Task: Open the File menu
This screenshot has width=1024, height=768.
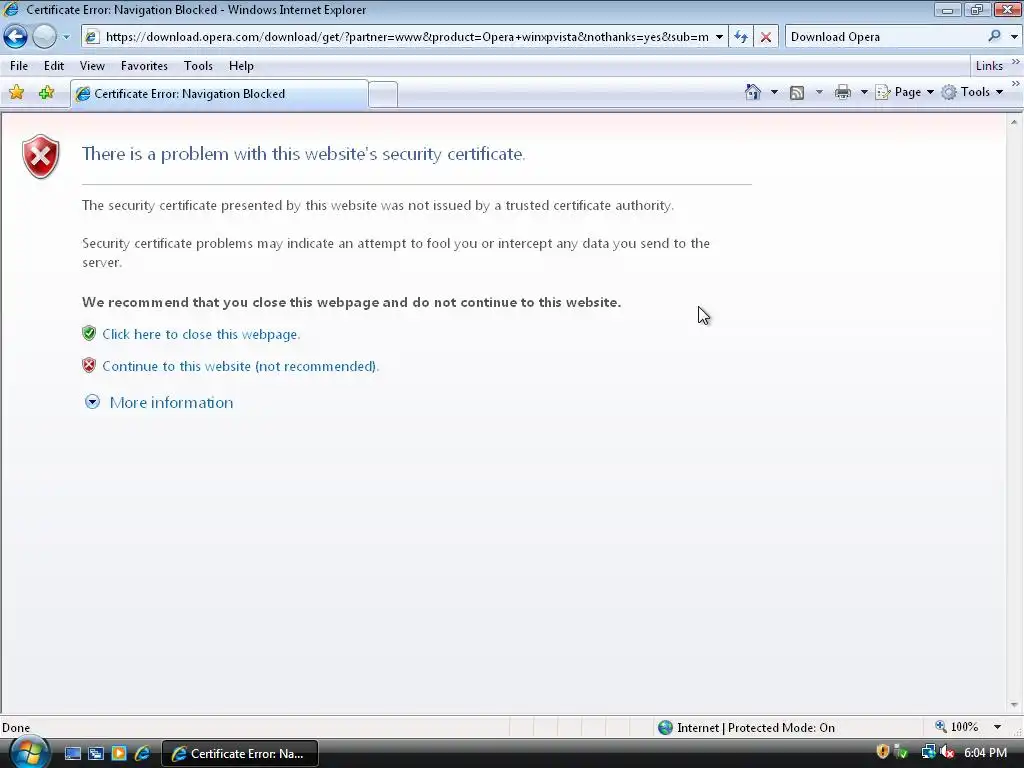Action: tap(19, 66)
